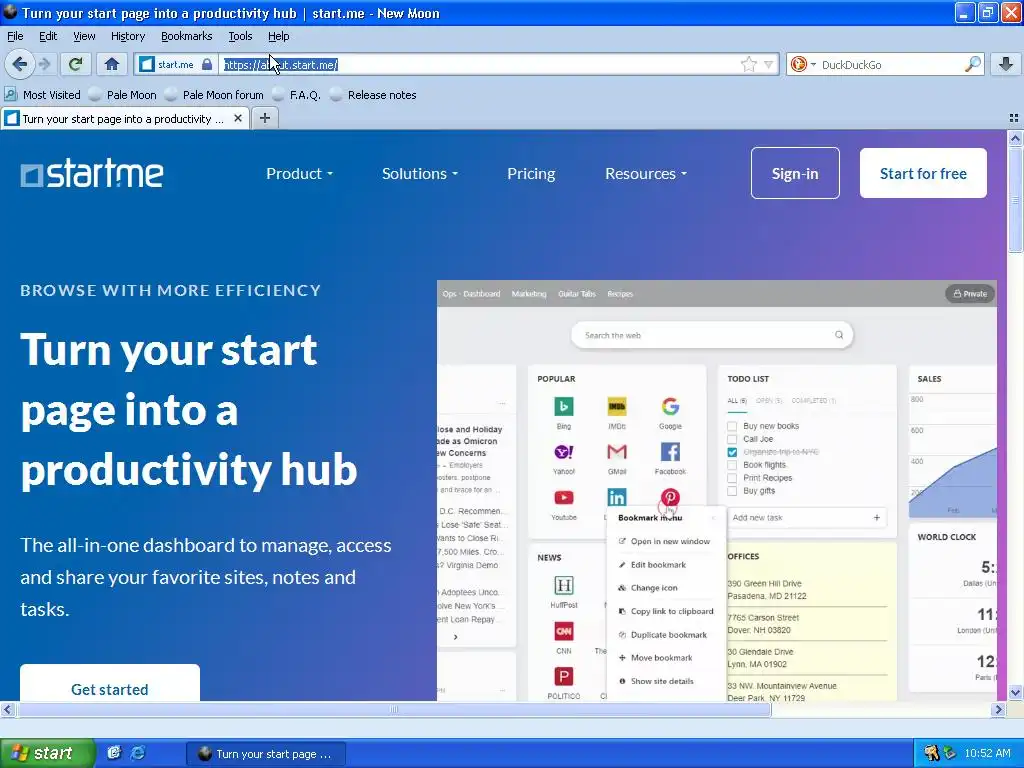This screenshot has width=1024, height=768.
Task: Click the horizontal scroll right arrow
Action: point(998,709)
